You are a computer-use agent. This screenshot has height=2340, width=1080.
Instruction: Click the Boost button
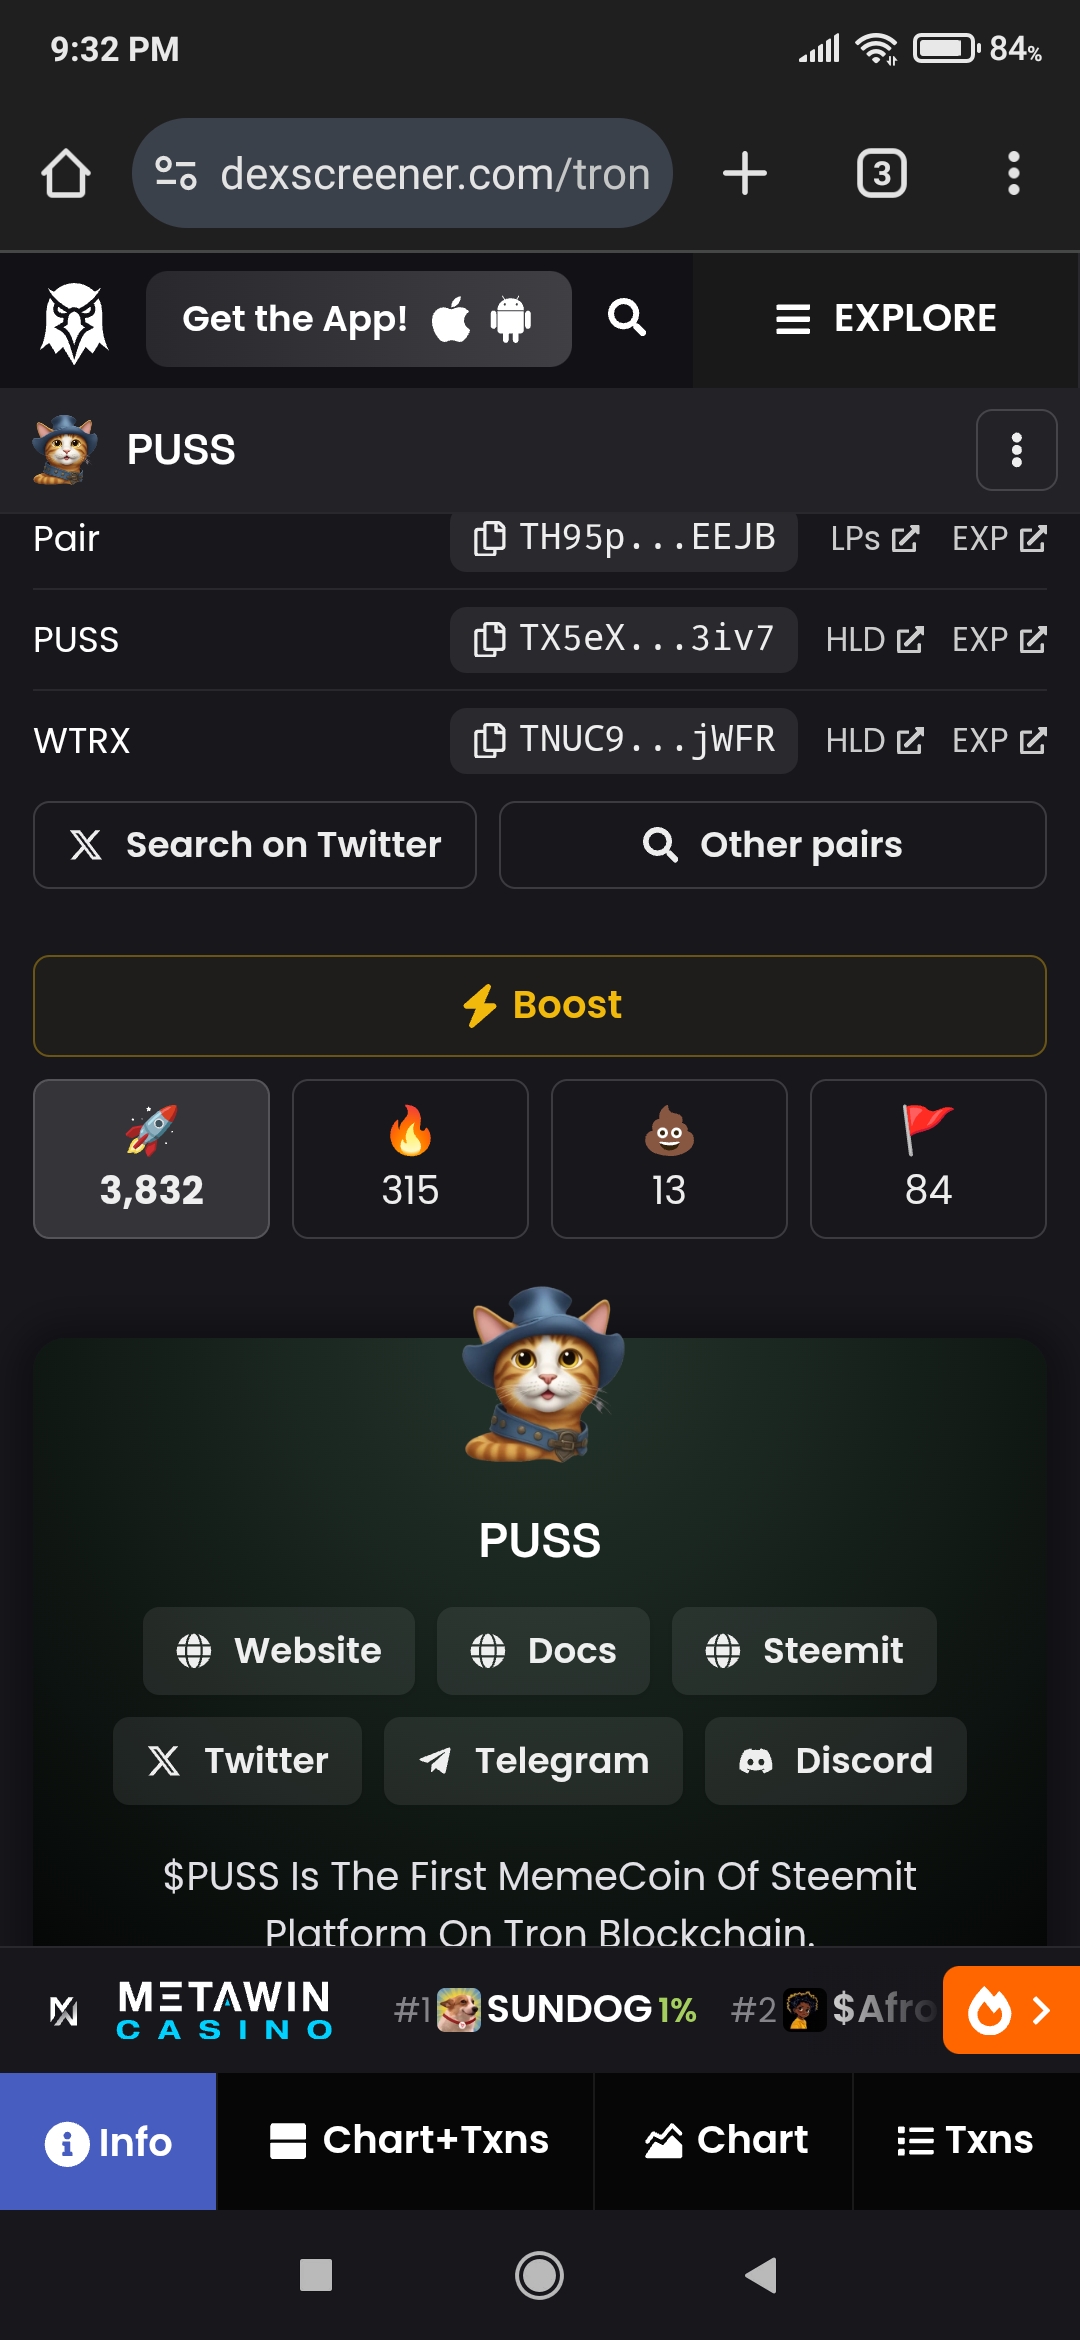pyautogui.click(x=540, y=1006)
